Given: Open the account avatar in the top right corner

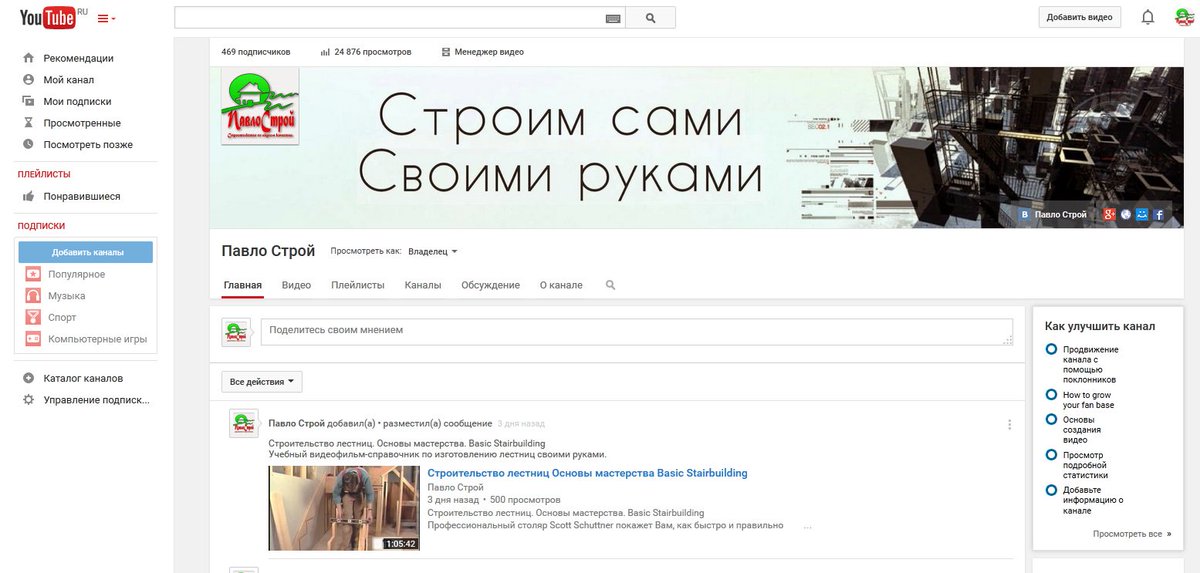Looking at the screenshot, I should 1183,17.
